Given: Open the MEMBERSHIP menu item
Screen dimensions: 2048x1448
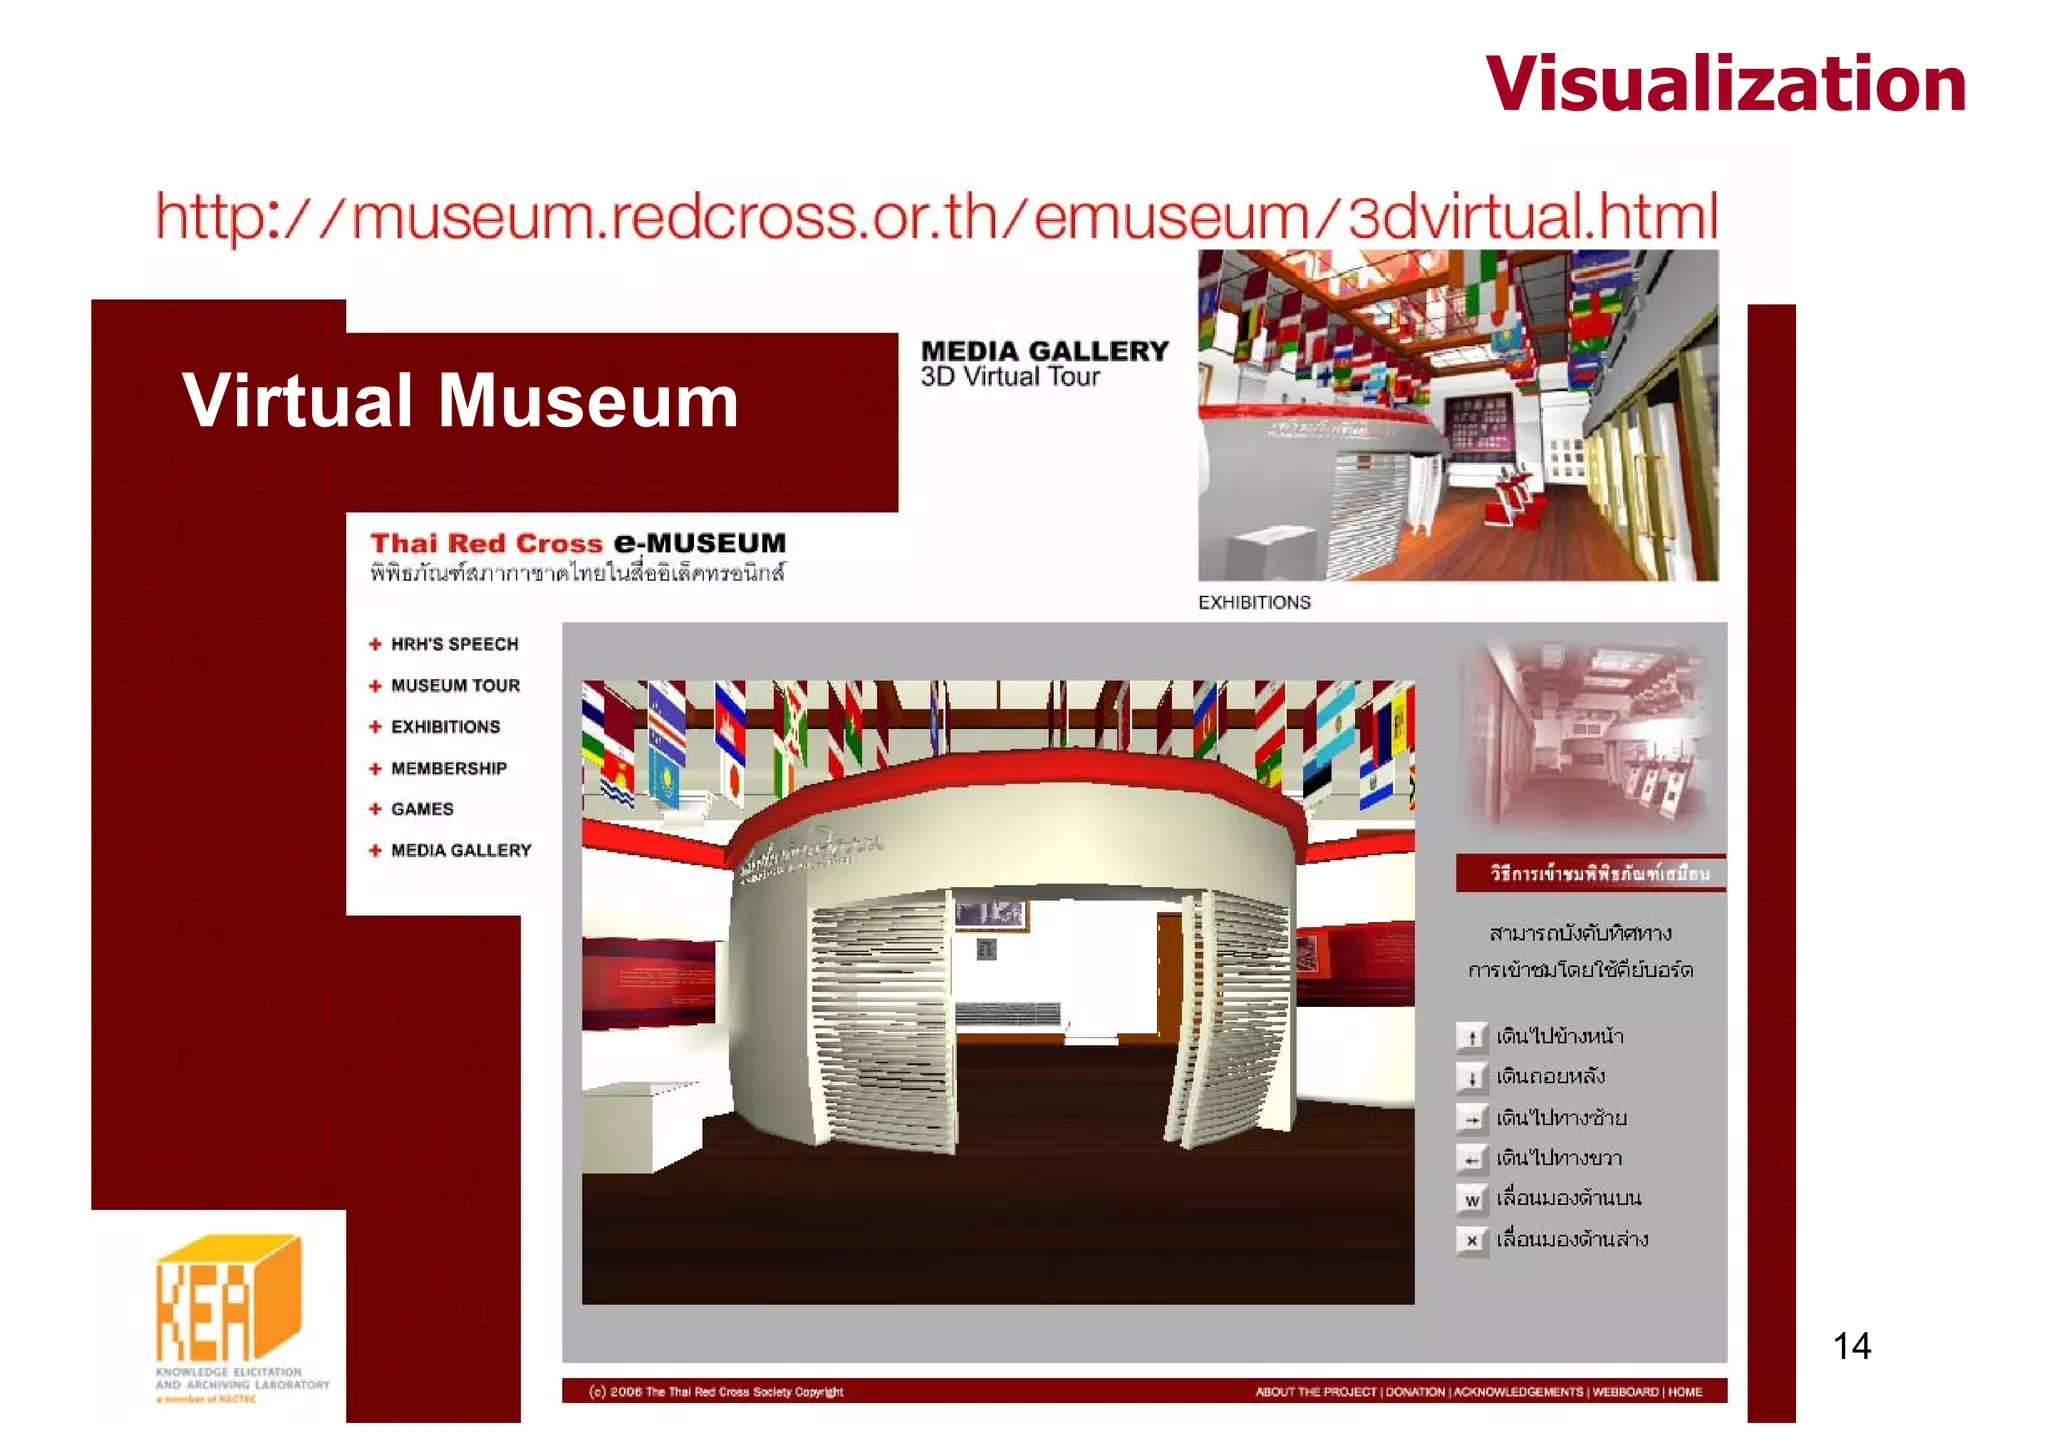Looking at the screenshot, I should [x=449, y=769].
